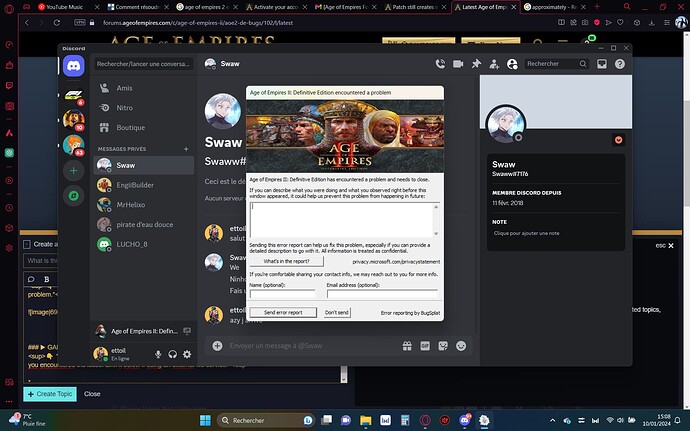Open the weather widget on taskbar
690x431 pixels.
(x=28, y=420)
